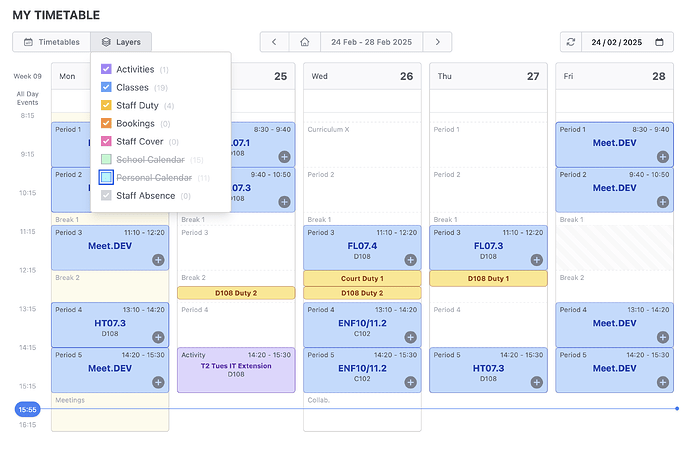Viewport: 690px width, 450px height.
Task: Click the 15:55 current time marker
Action: 27,410
